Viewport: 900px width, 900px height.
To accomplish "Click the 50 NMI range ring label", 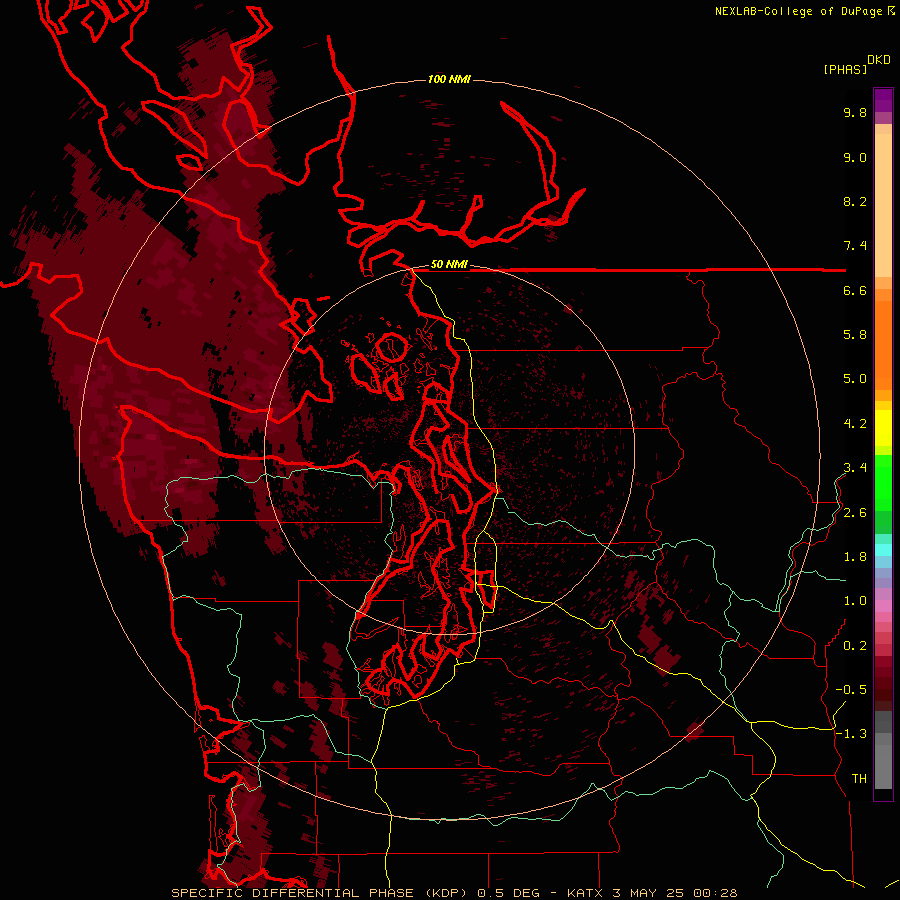I will click(449, 265).
